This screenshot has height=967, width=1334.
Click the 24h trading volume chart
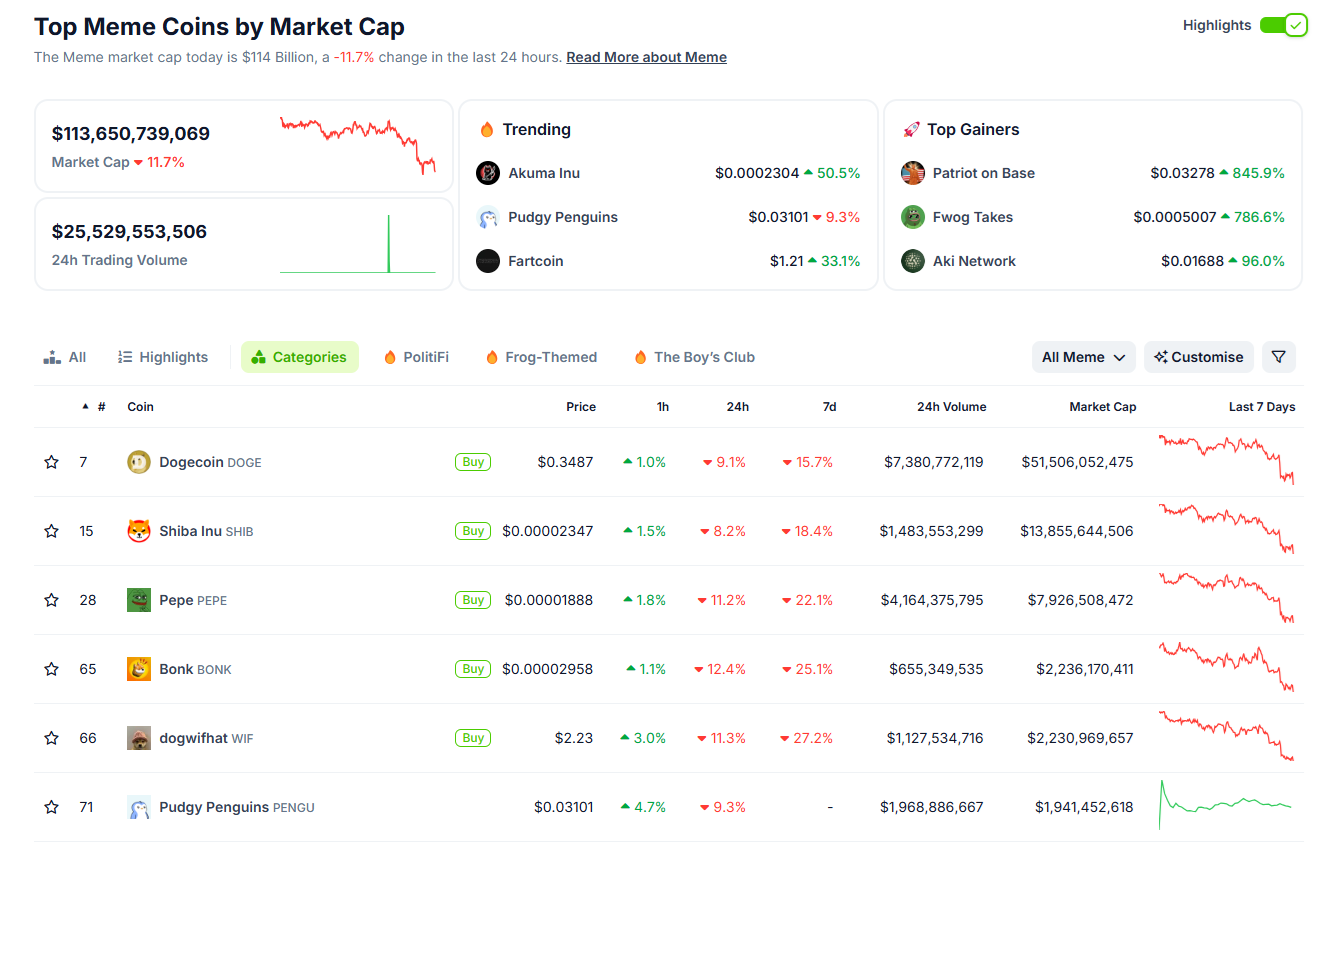[x=358, y=243]
